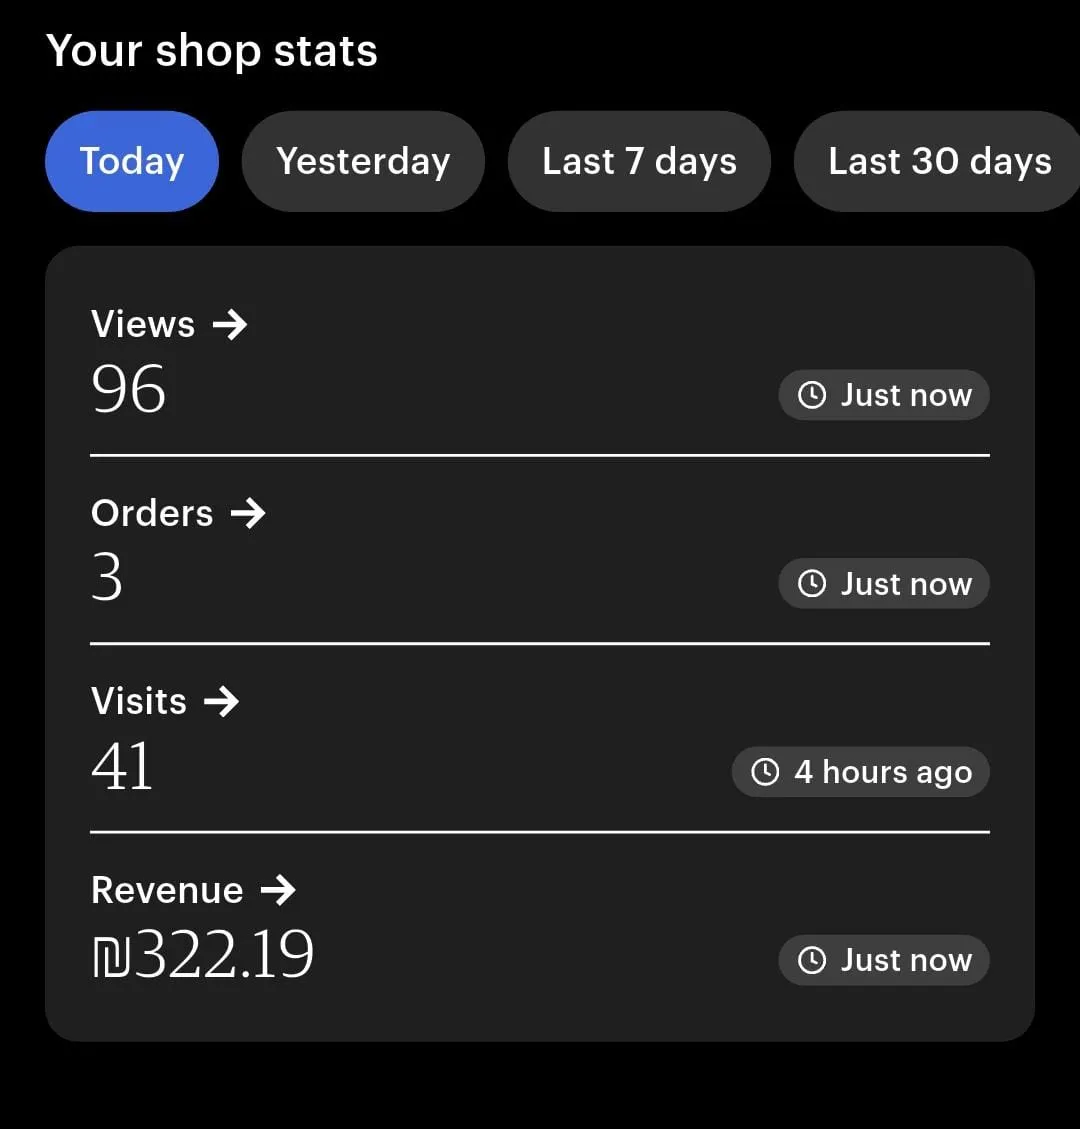Click the arrow icon beside Views
The width and height of the screenshot is (1080, 1129).
click(x=230, y=325)
